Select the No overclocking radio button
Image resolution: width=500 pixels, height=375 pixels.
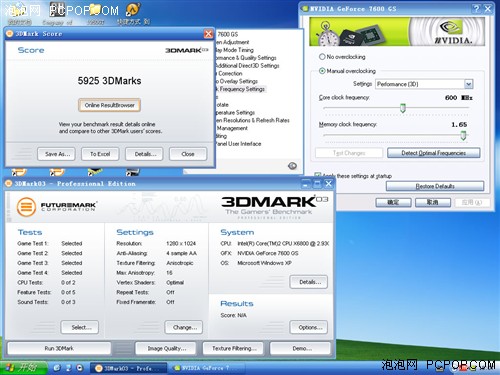coord(322,57)
